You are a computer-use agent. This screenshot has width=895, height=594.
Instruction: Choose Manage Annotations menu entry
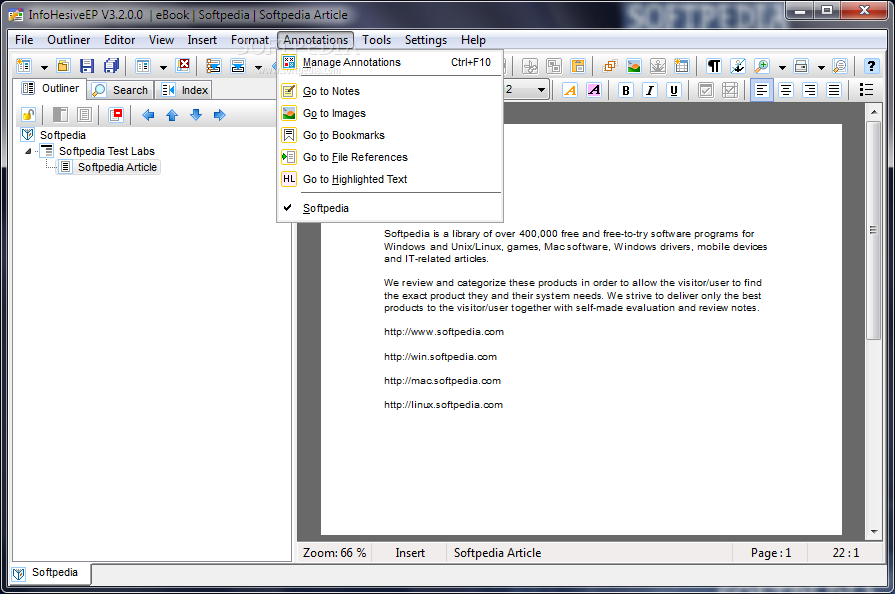click(x=390, y=62)
